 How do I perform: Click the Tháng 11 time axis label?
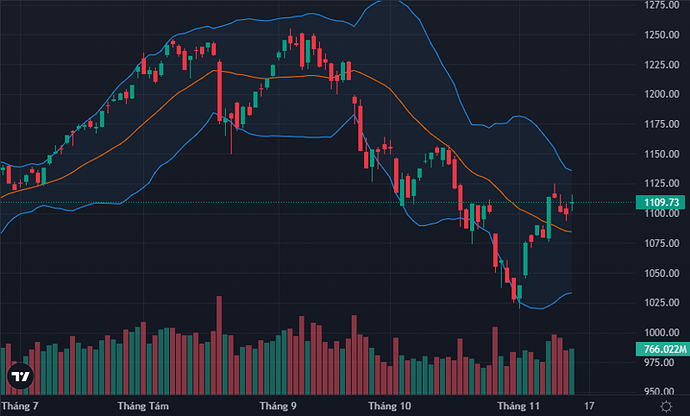click(519, 406)
